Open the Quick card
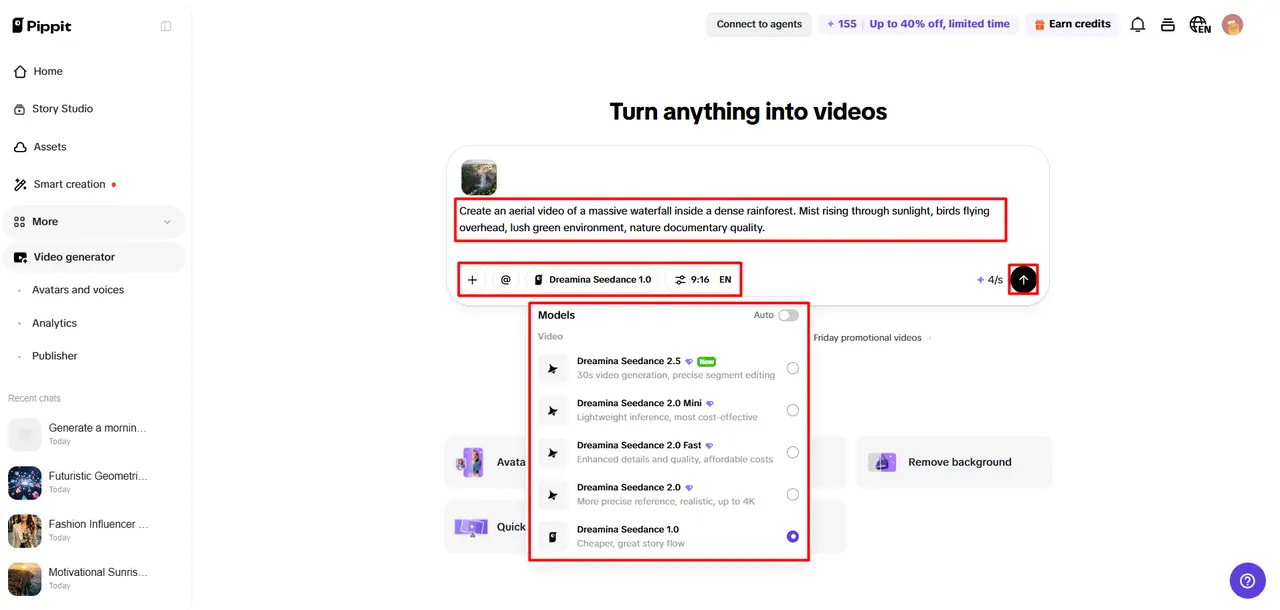 point(487,526)
